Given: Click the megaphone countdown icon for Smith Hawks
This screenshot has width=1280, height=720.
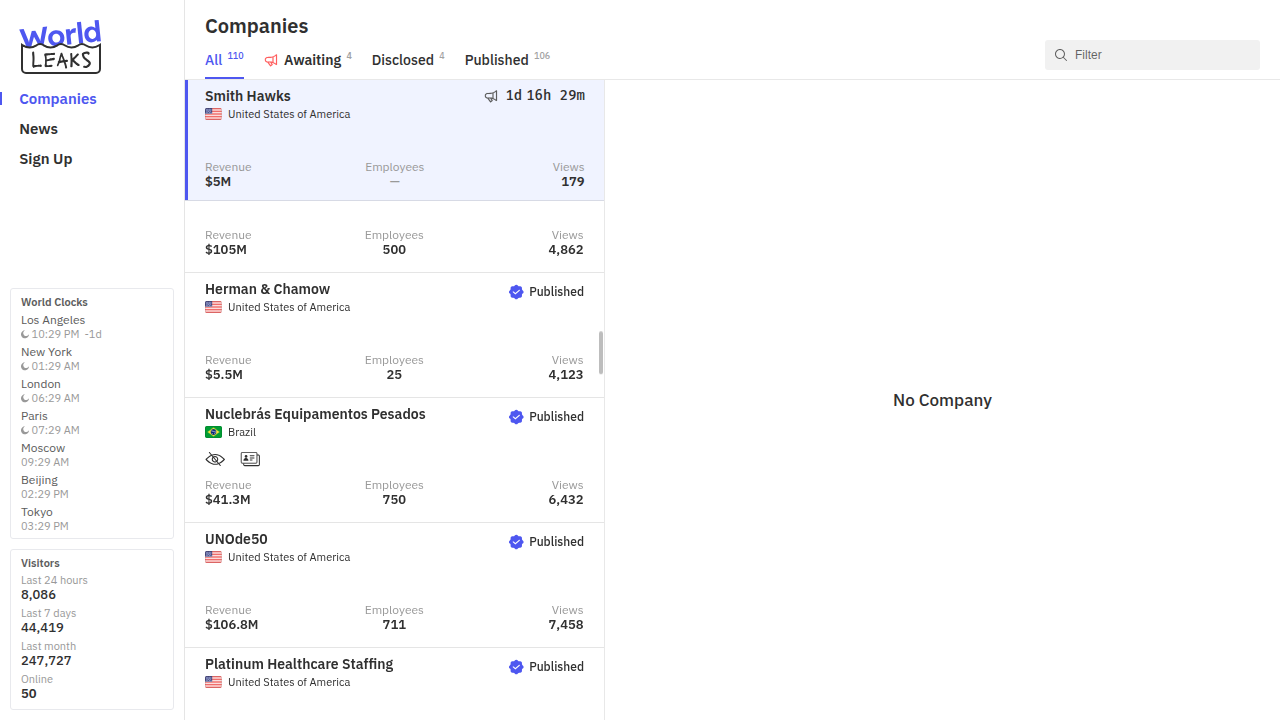Looking at the screenshot, I should (x=491, y=96).
